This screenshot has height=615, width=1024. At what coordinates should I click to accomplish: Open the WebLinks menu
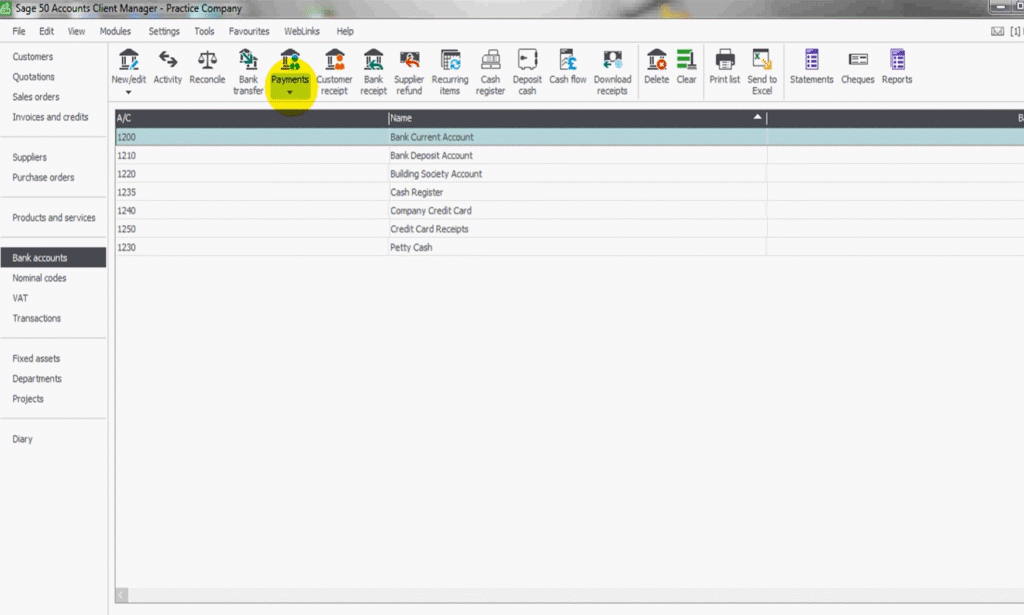tap(302, 31)
